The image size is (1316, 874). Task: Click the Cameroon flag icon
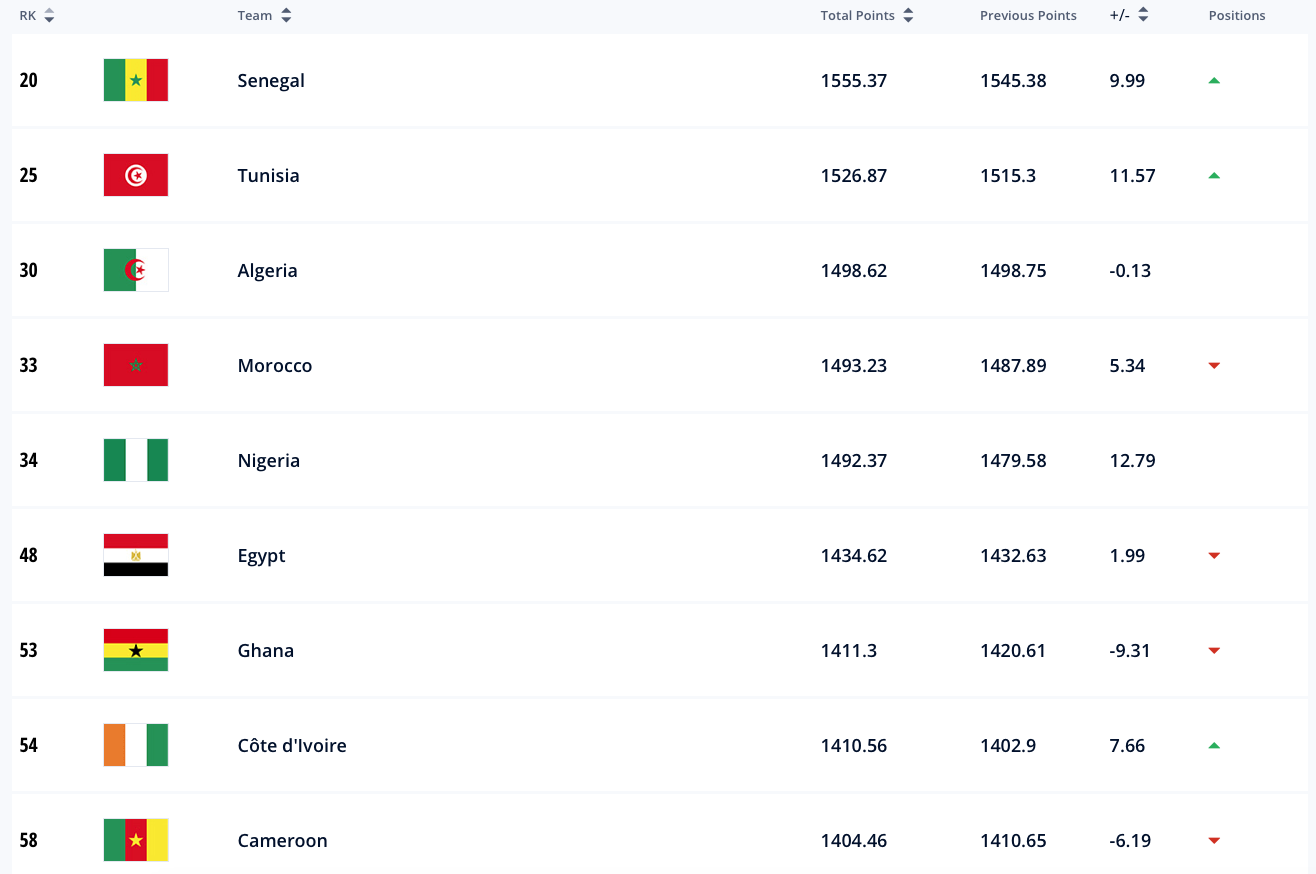coord(136,840)
